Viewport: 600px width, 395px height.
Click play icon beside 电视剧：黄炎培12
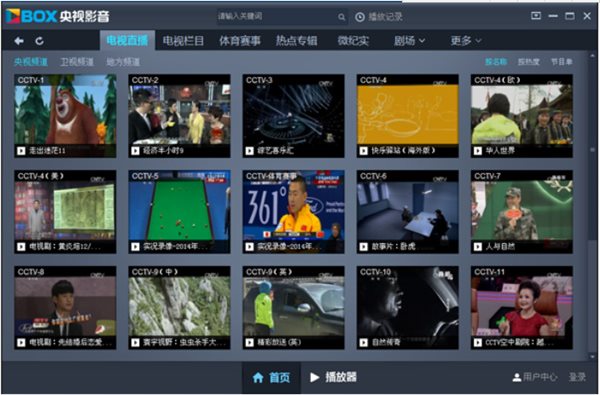coord(21,247)
